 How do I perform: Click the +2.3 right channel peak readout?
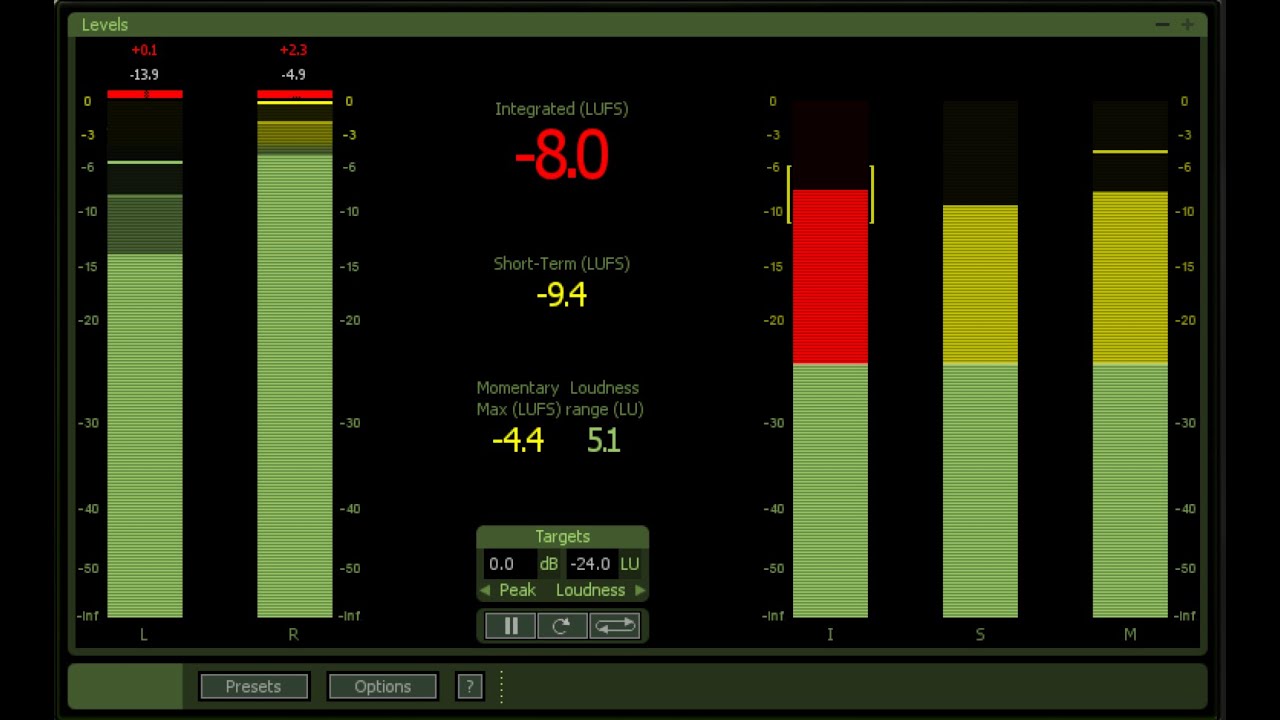click(x=293, y=50)
